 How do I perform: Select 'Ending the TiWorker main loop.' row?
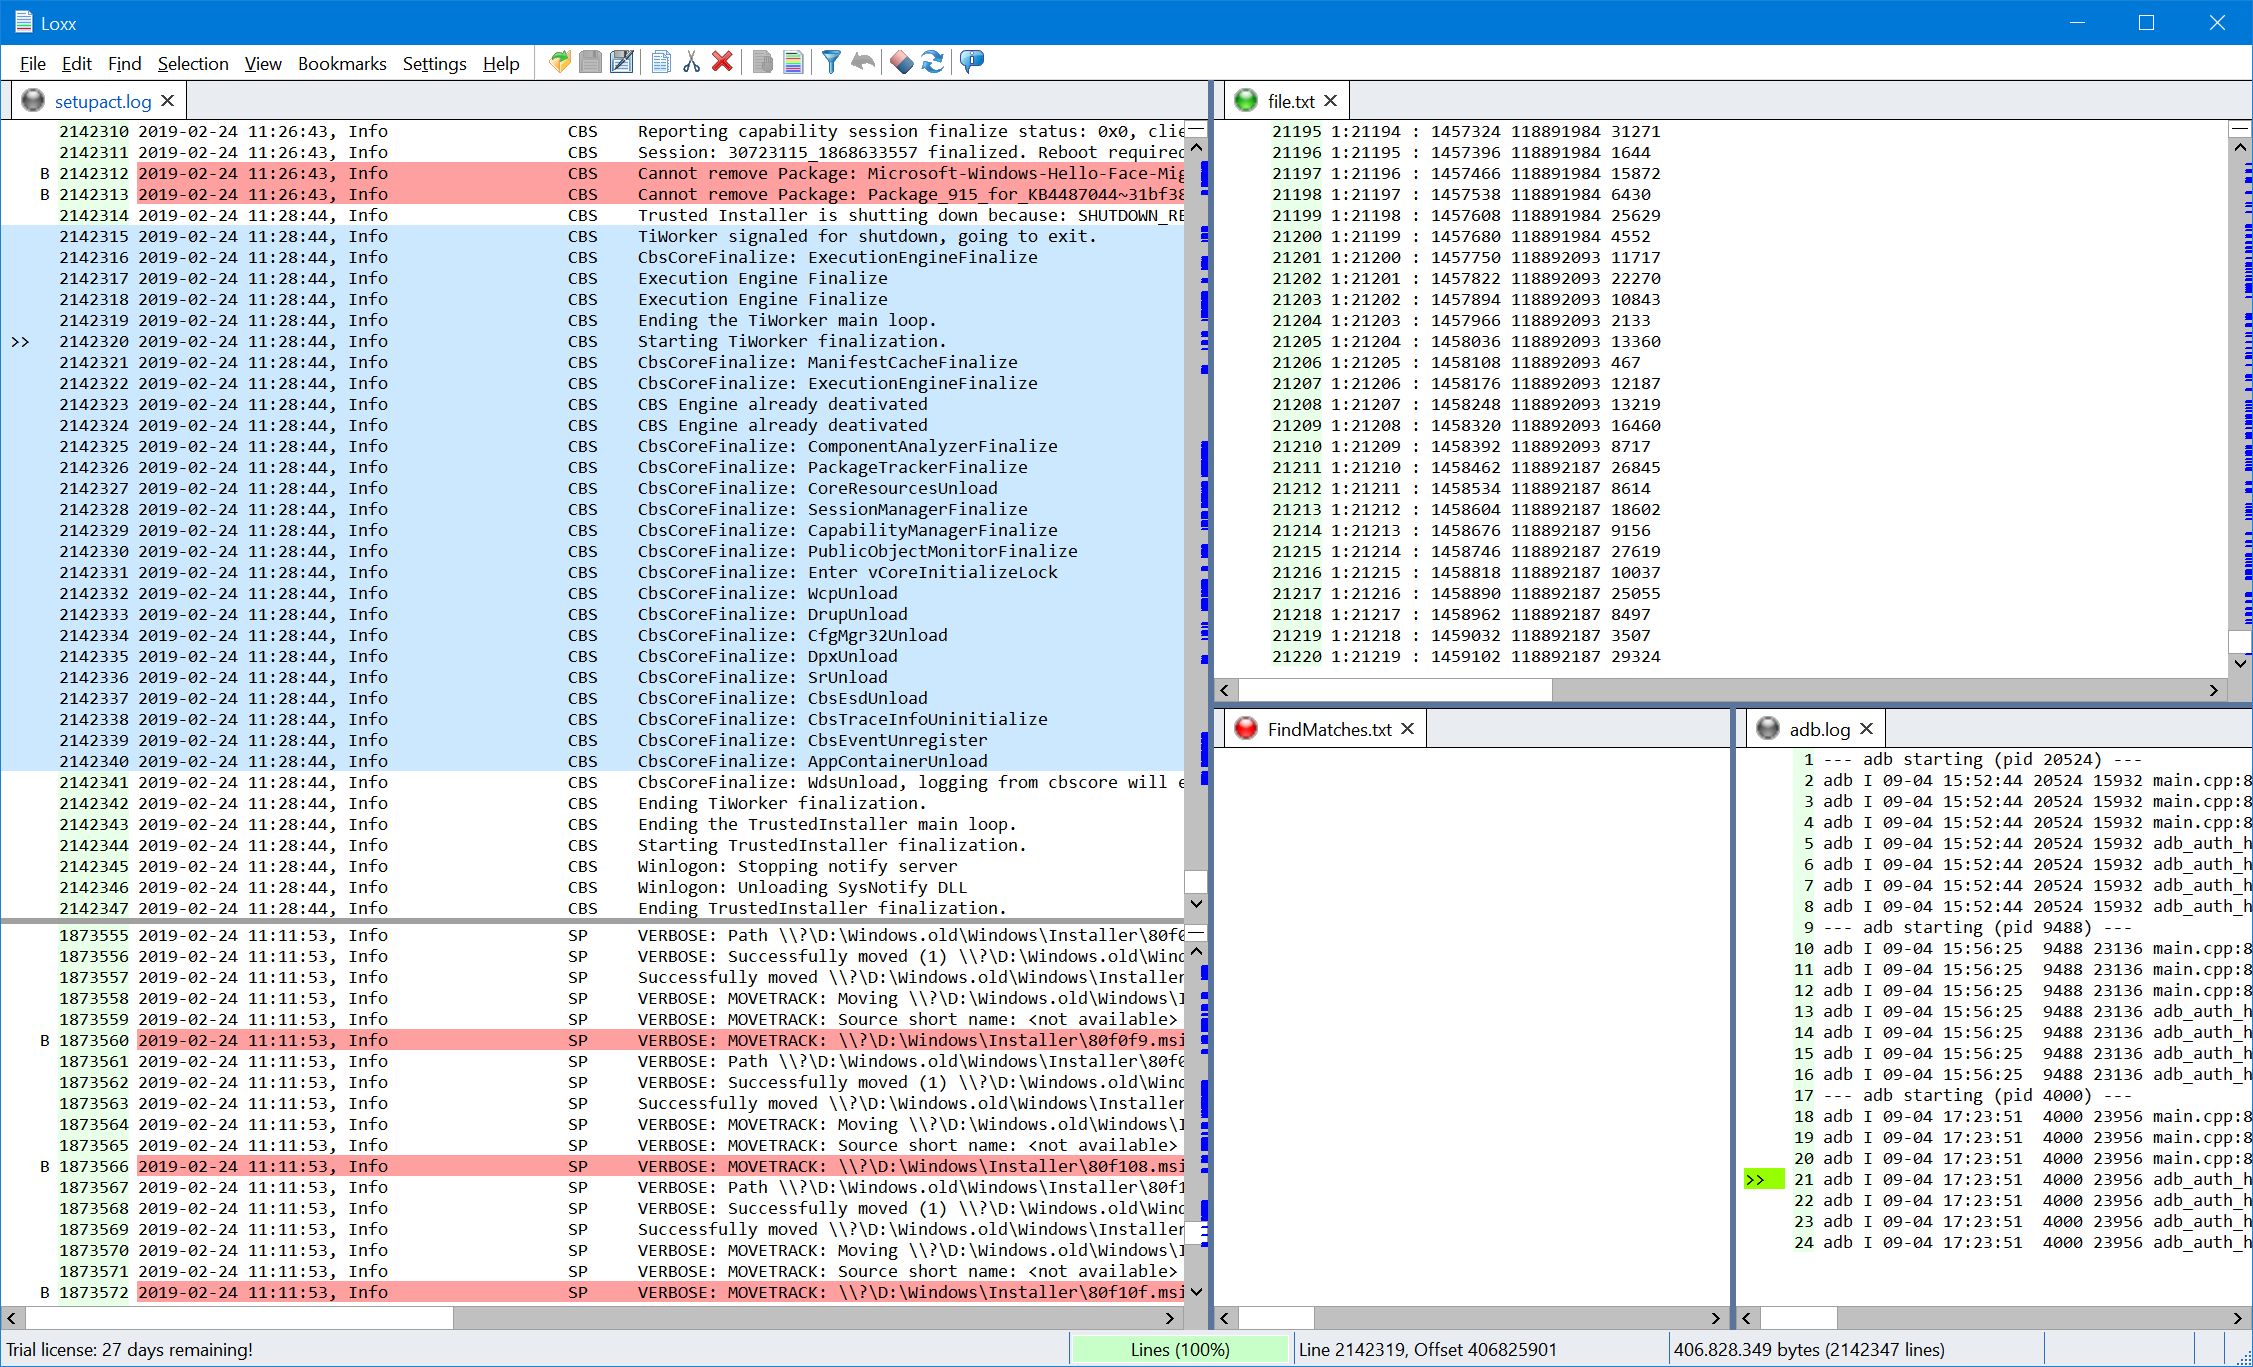pyautogui.click(x=592, y=320)
